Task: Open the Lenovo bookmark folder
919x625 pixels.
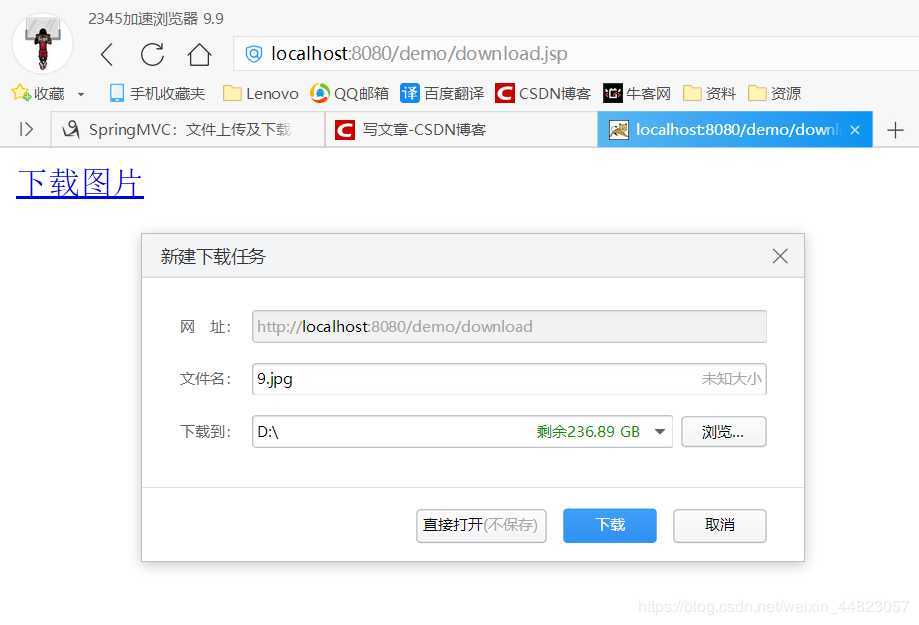Action: click(261, 93)
